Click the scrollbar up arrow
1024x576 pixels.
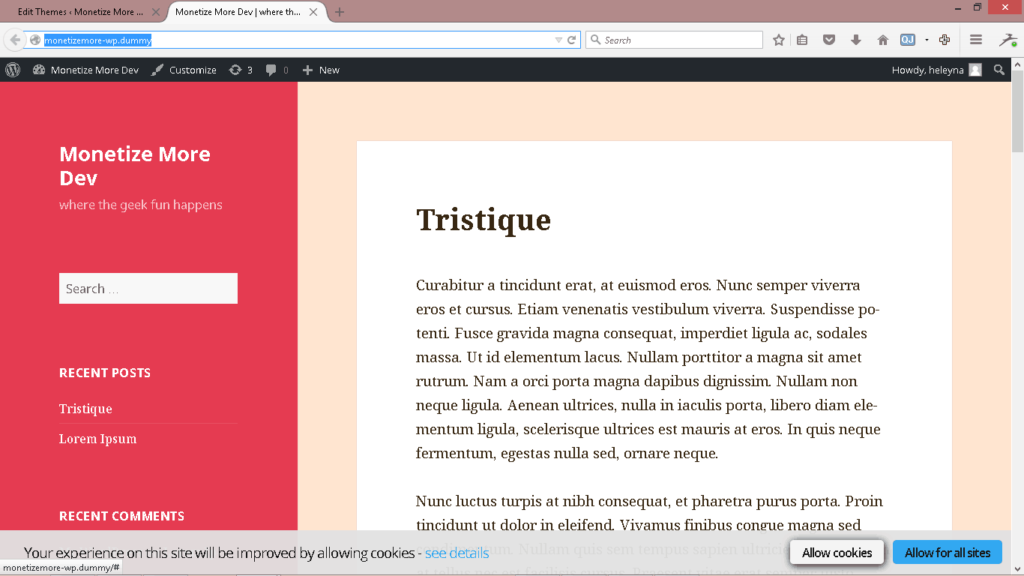(x=1017, y=65)
